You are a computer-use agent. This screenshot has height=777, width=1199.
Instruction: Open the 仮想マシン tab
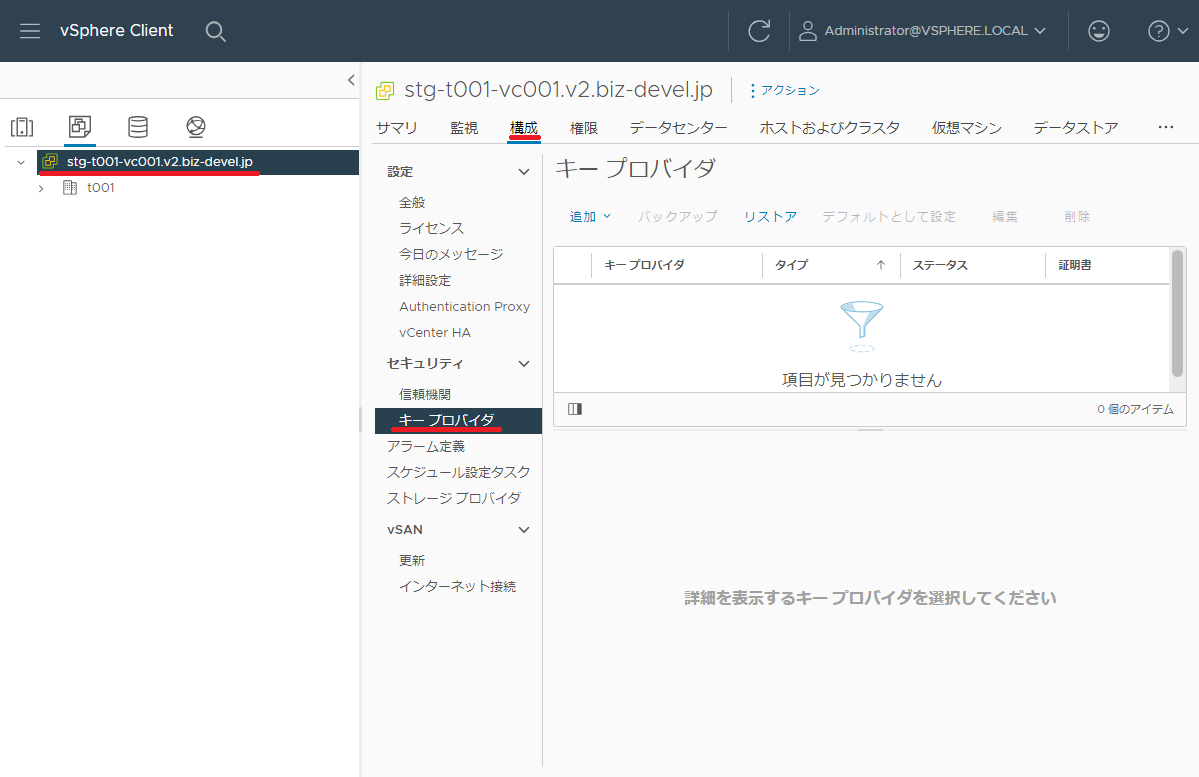[967, 128]
